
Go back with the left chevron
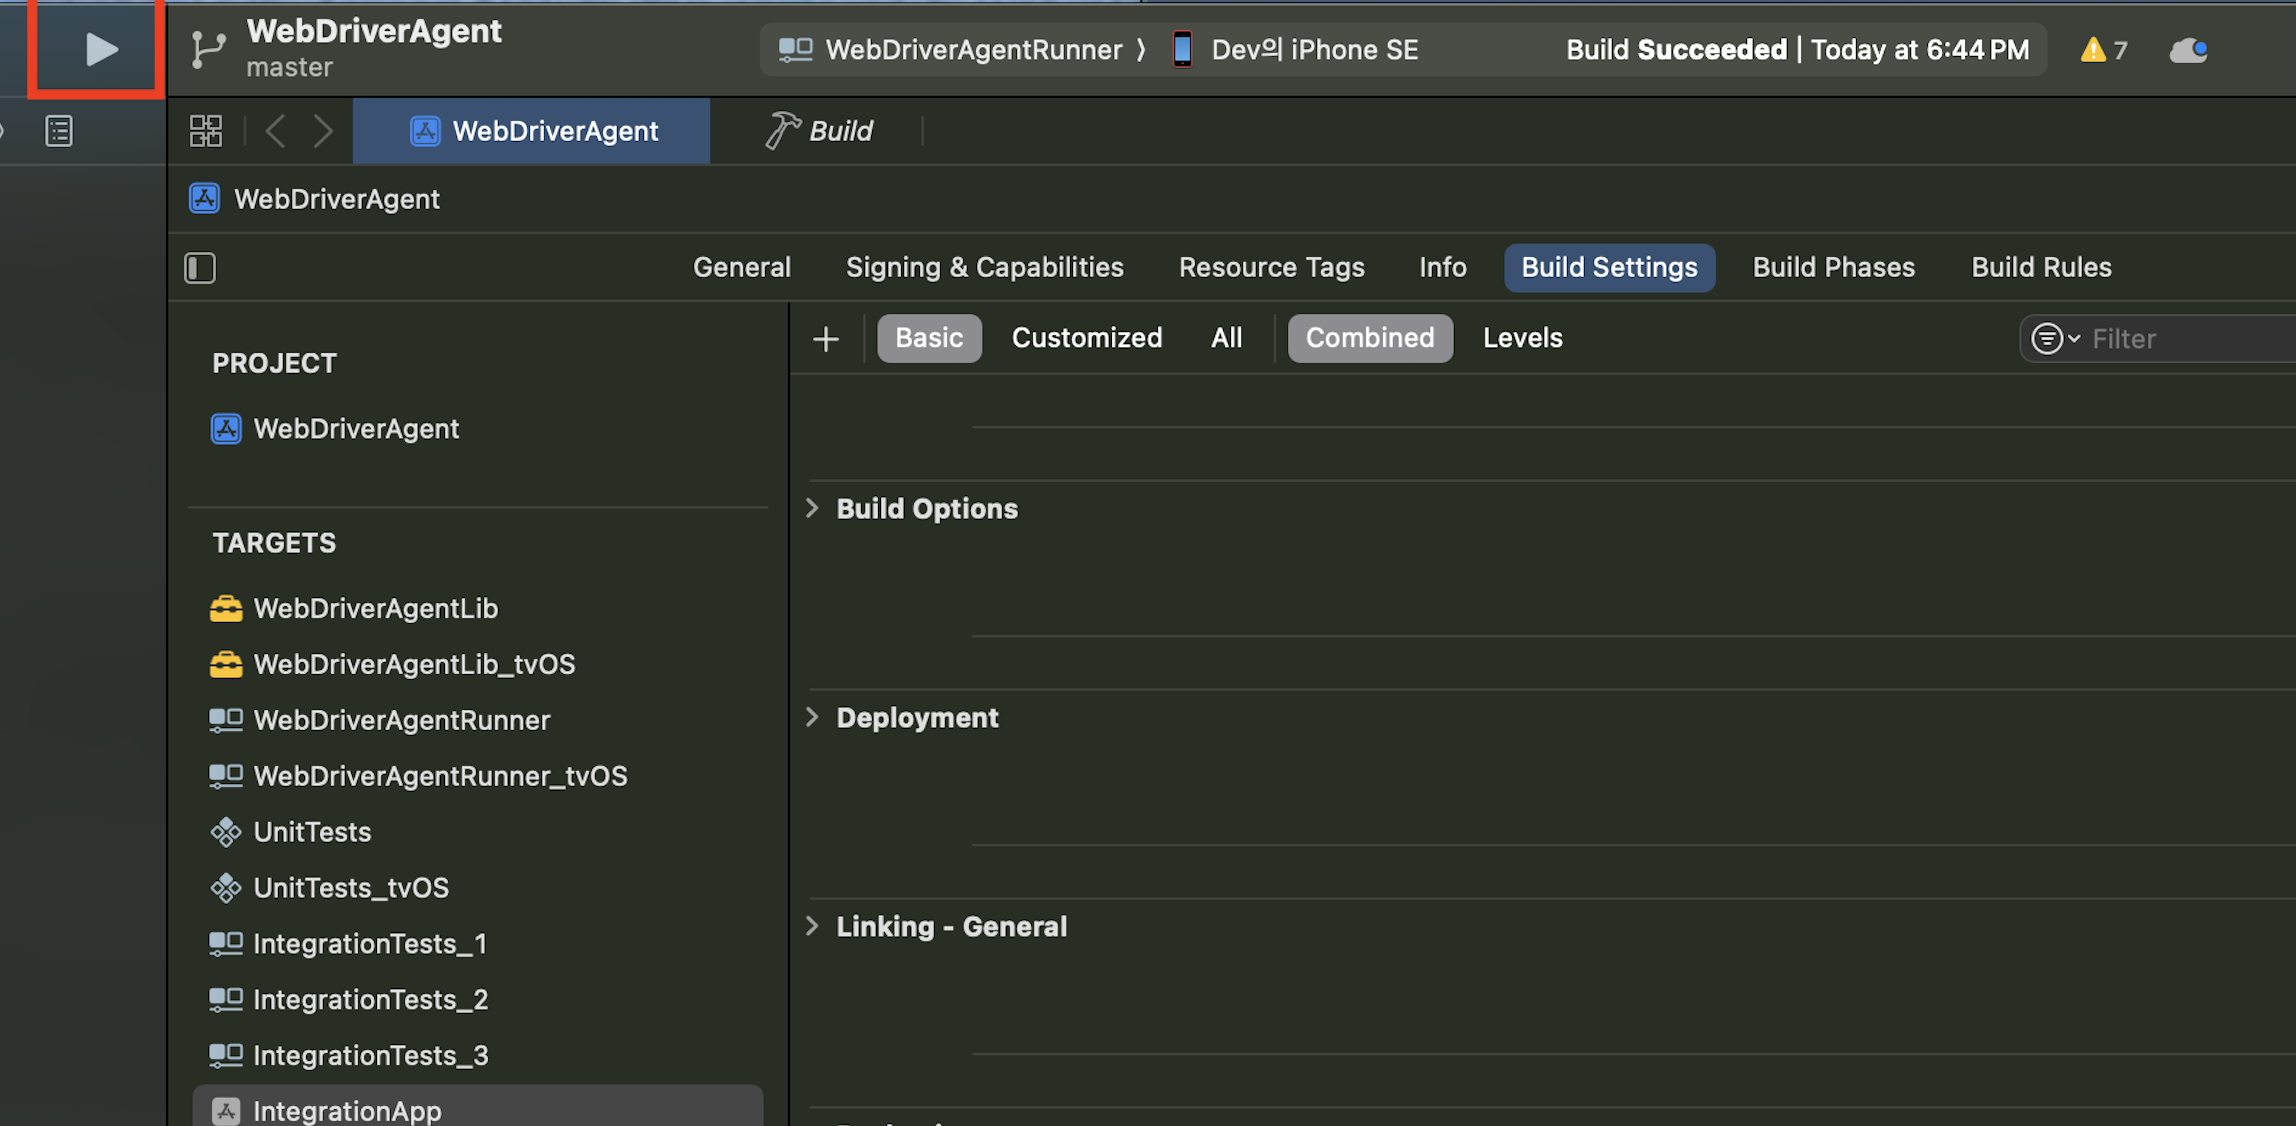pyautogui.click(x=276, y=131)
